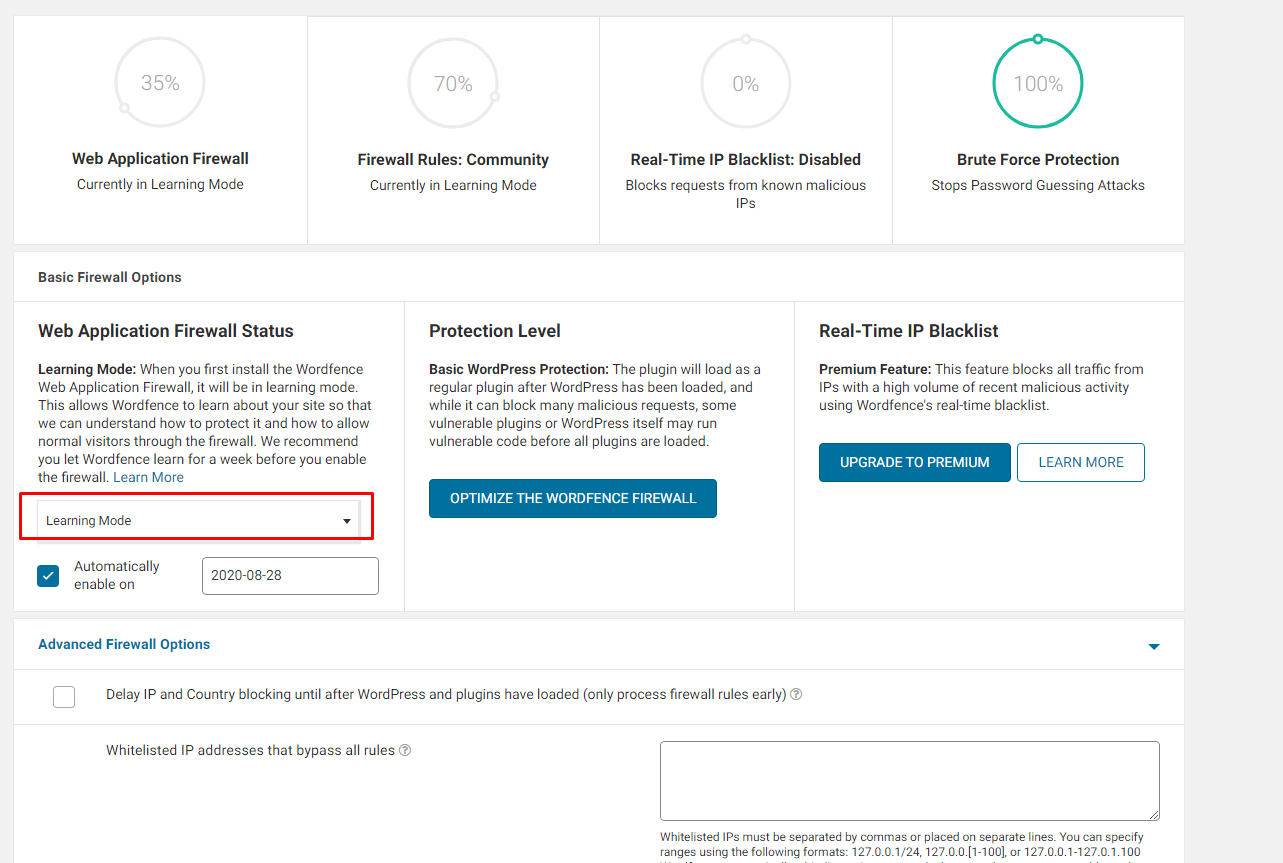1283x863 pixels.
Task: Collapse Advanced Firewall Options with the arrow
Action: click(1154, 646)
